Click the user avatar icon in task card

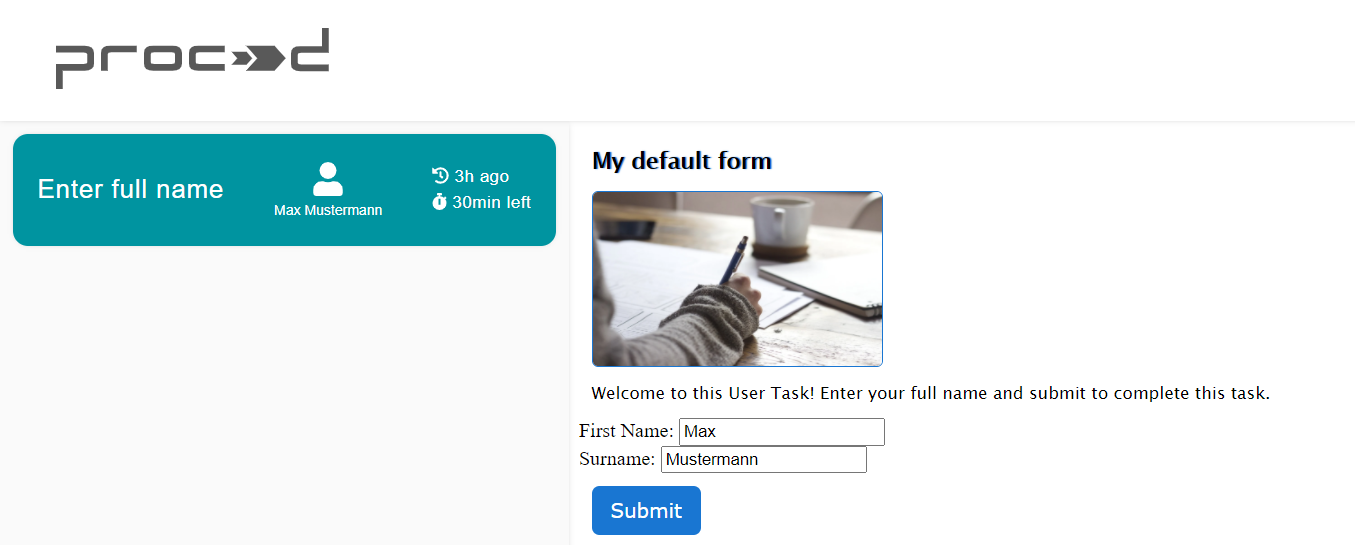pos(328,179)
